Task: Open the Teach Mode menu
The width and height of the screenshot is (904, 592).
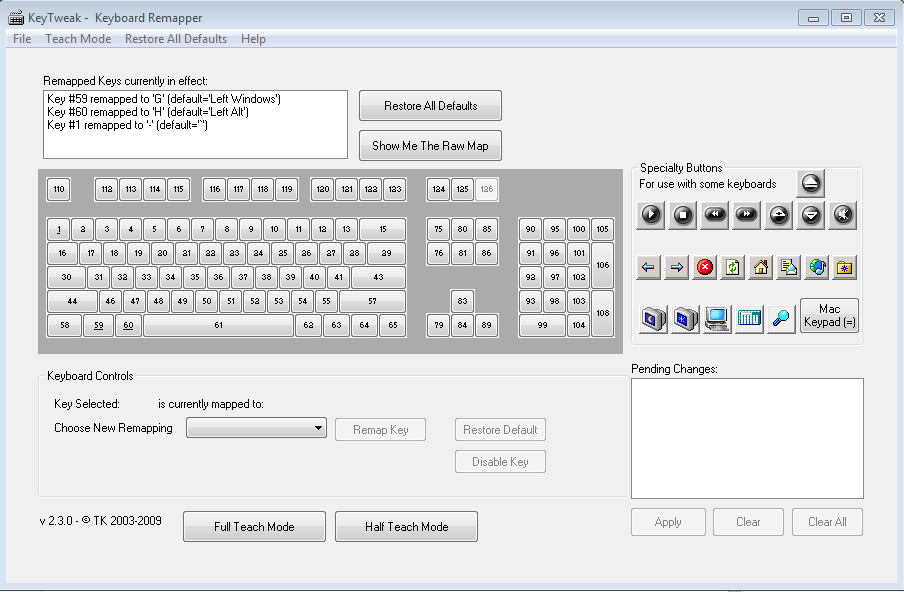Action: pos(78,39)
